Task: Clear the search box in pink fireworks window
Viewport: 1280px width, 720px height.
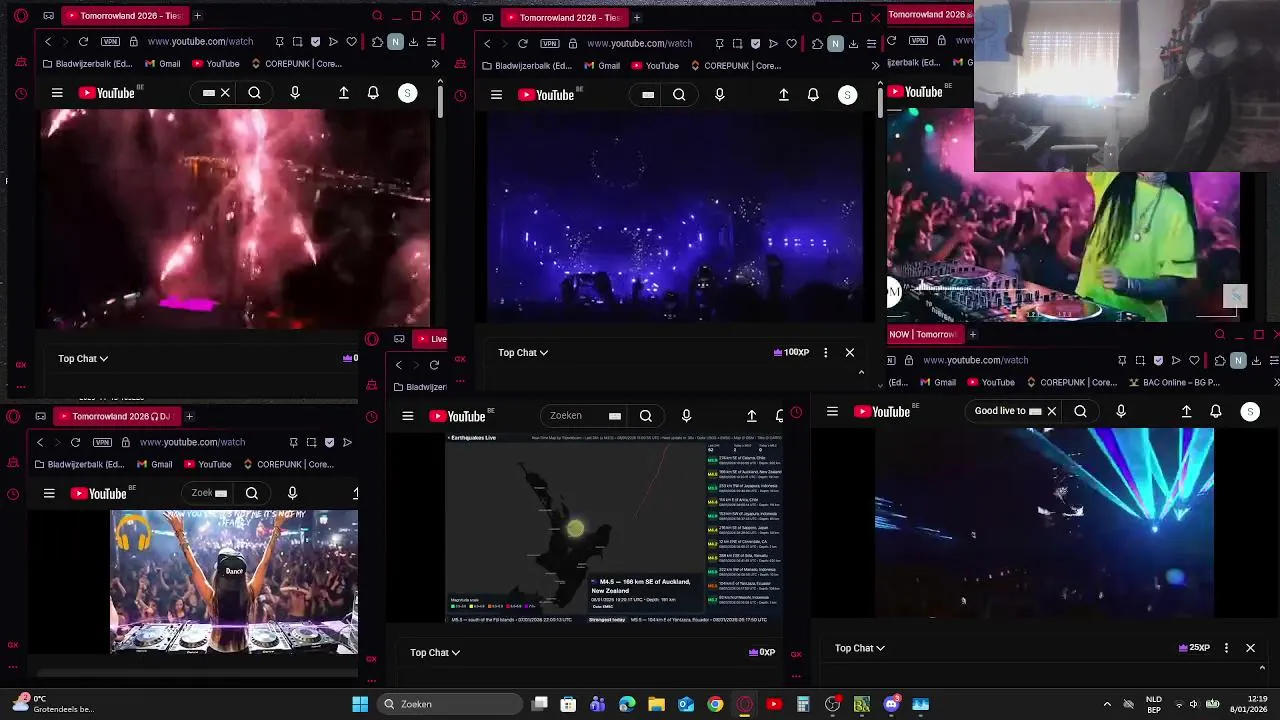Action: (x=225, y=93)
